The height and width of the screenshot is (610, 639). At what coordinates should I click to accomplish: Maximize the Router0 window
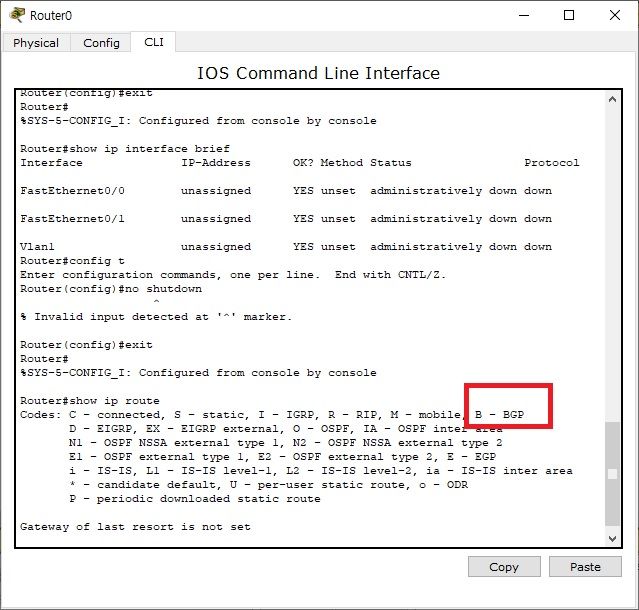click(x=569, y=15)
